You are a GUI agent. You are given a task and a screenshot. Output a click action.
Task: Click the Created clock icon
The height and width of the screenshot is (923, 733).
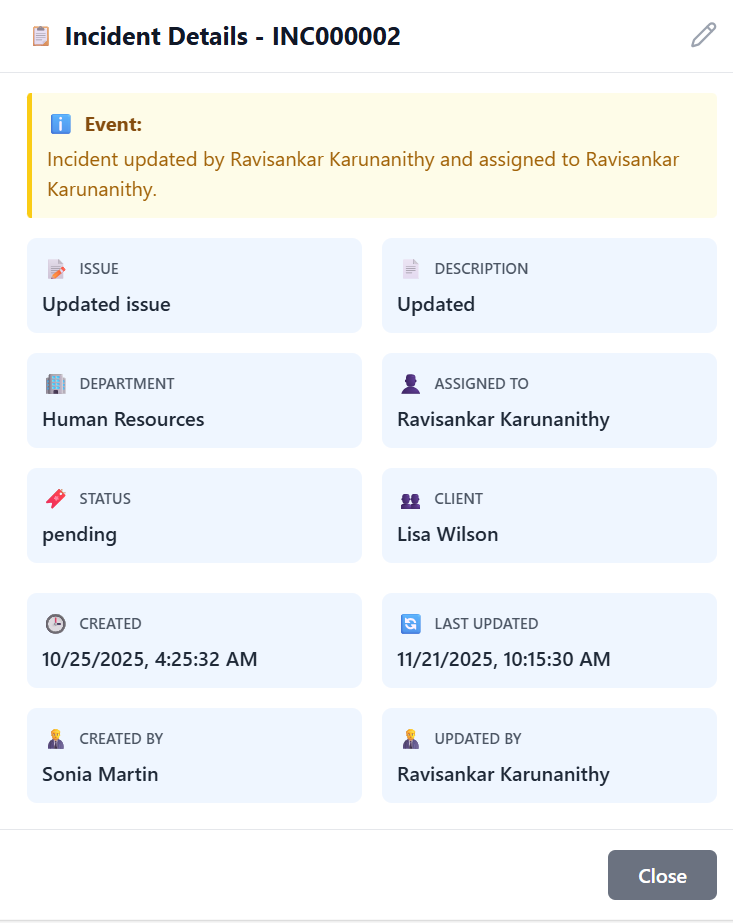click(56, 624)
